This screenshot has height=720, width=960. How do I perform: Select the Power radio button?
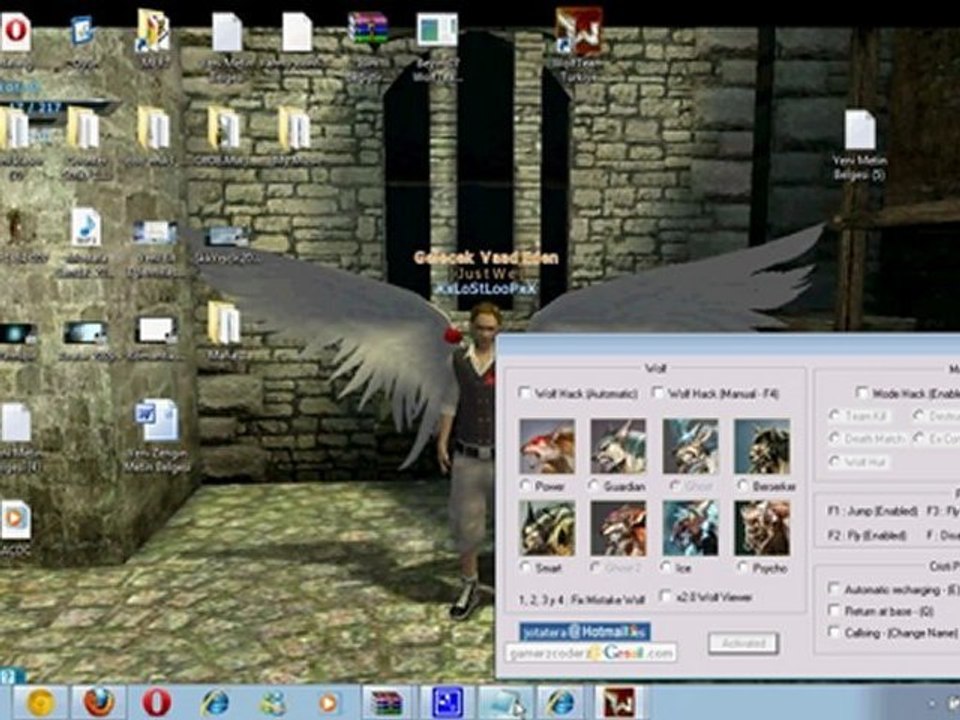pyautogui.click(x=525, y=486)
